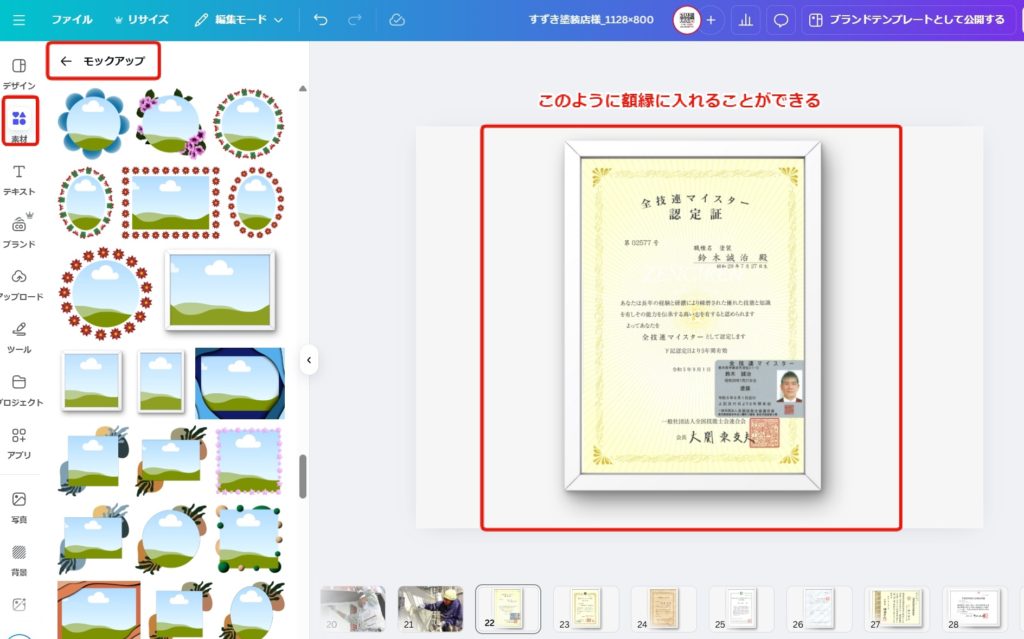
Task: Open the テキスト text panel
Action: [x=19, y=178]
